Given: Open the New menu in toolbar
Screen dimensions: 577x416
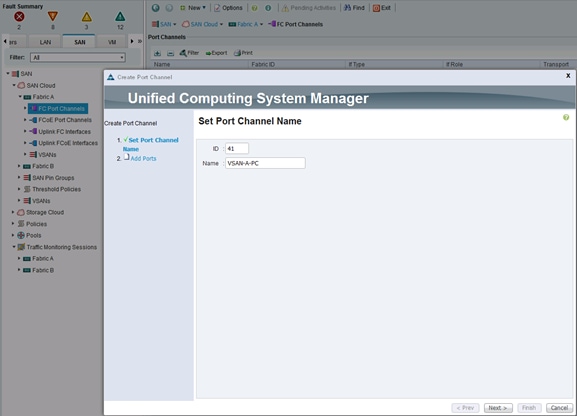Looking at the screenshot, I should point(193,8).
